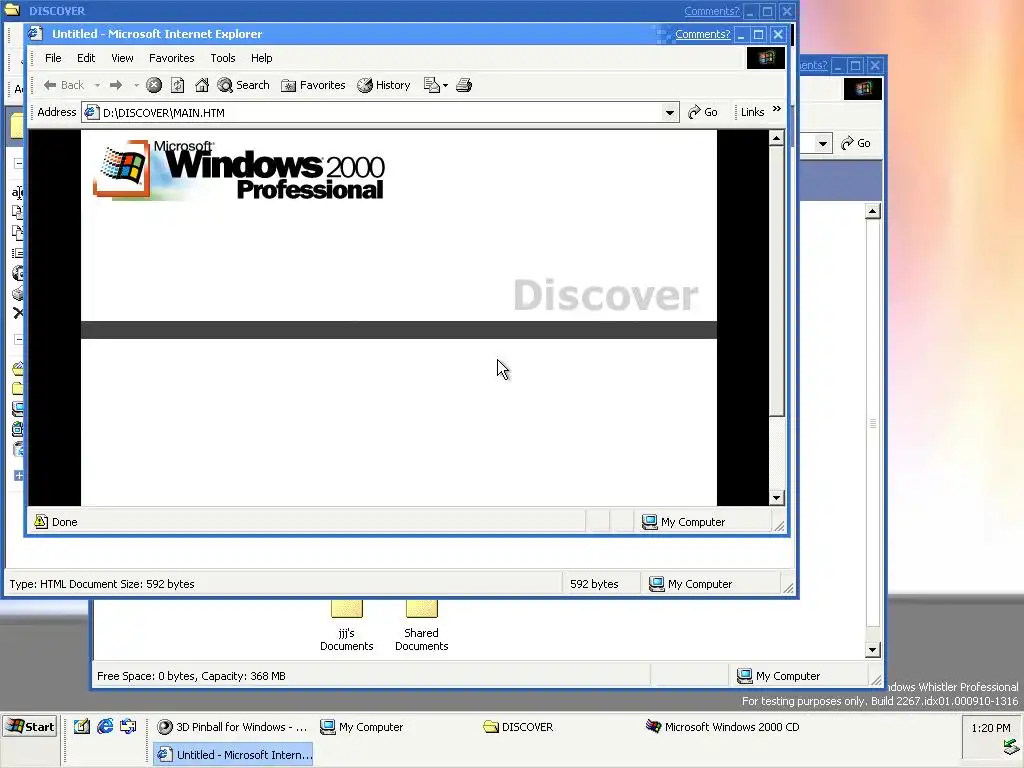
Task: Open the Favorites menu
Action: 172,58
